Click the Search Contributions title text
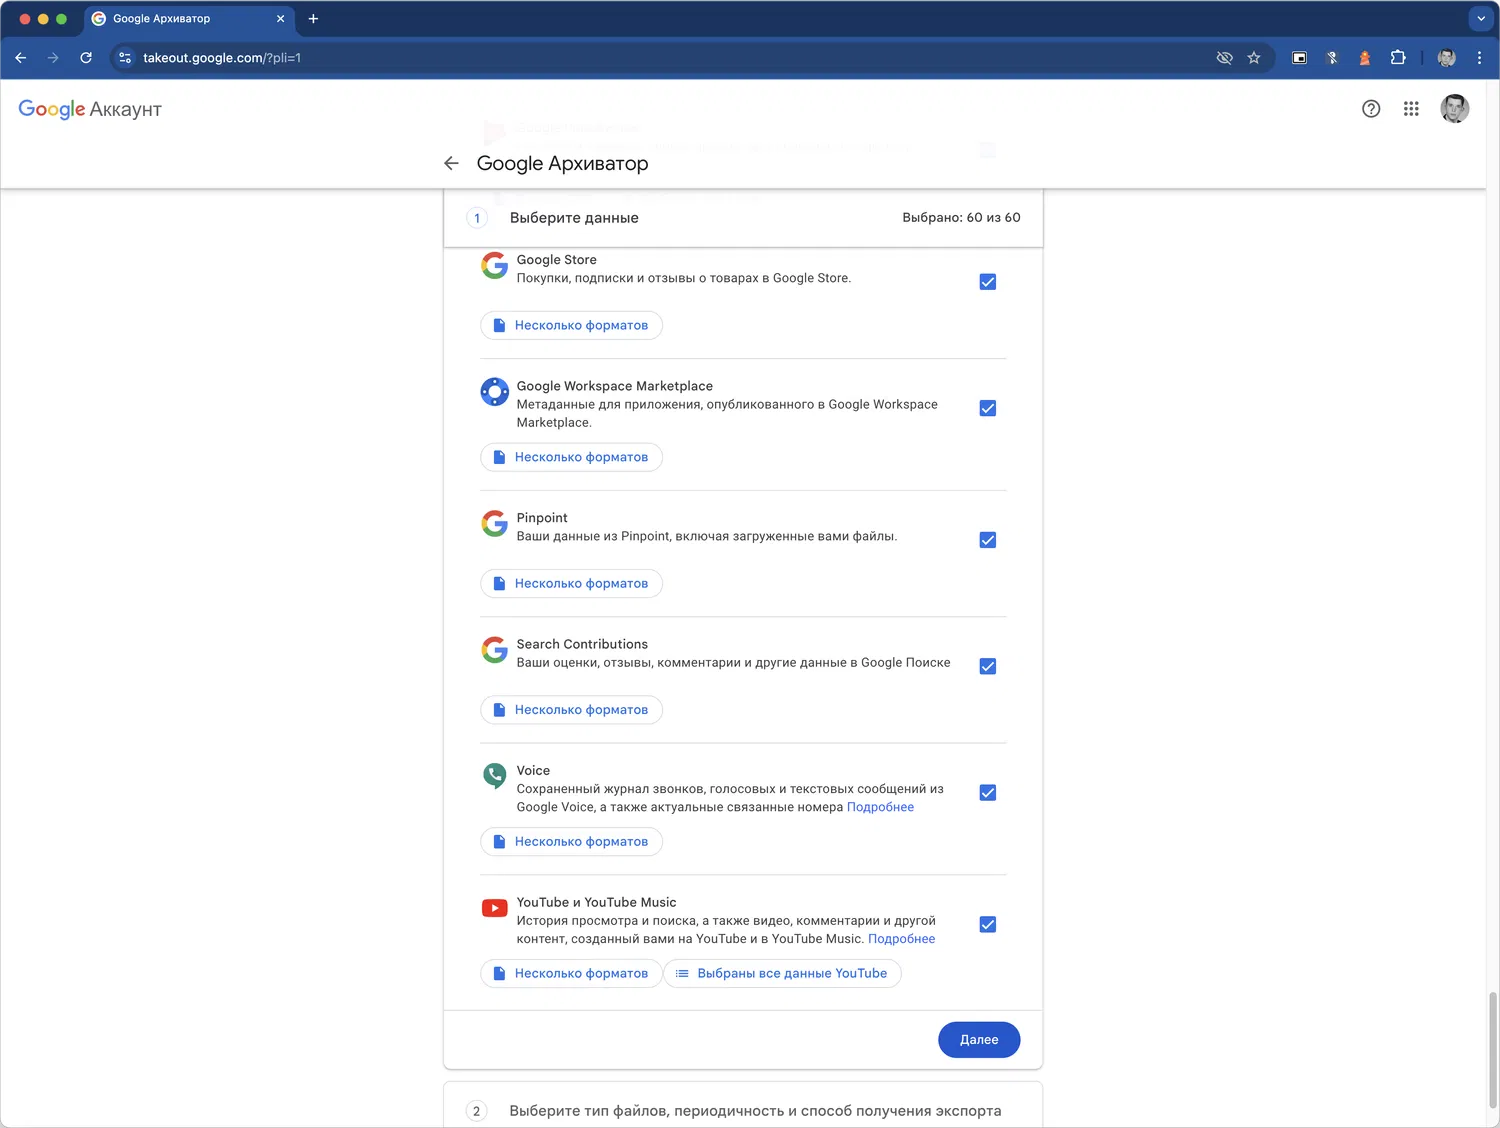 pos(582,644)
